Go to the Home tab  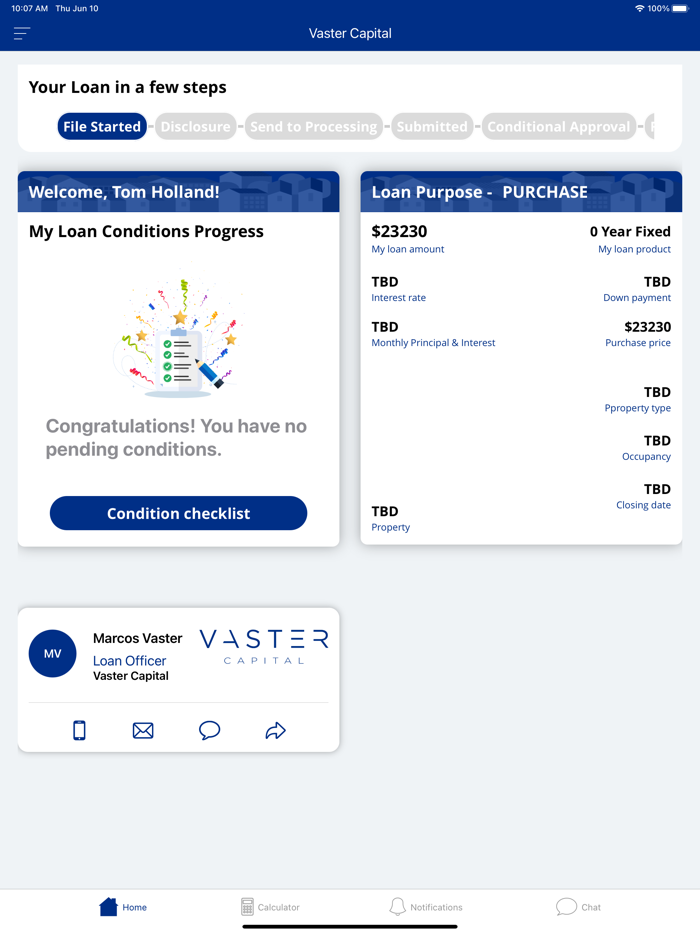tap(123, 907)
